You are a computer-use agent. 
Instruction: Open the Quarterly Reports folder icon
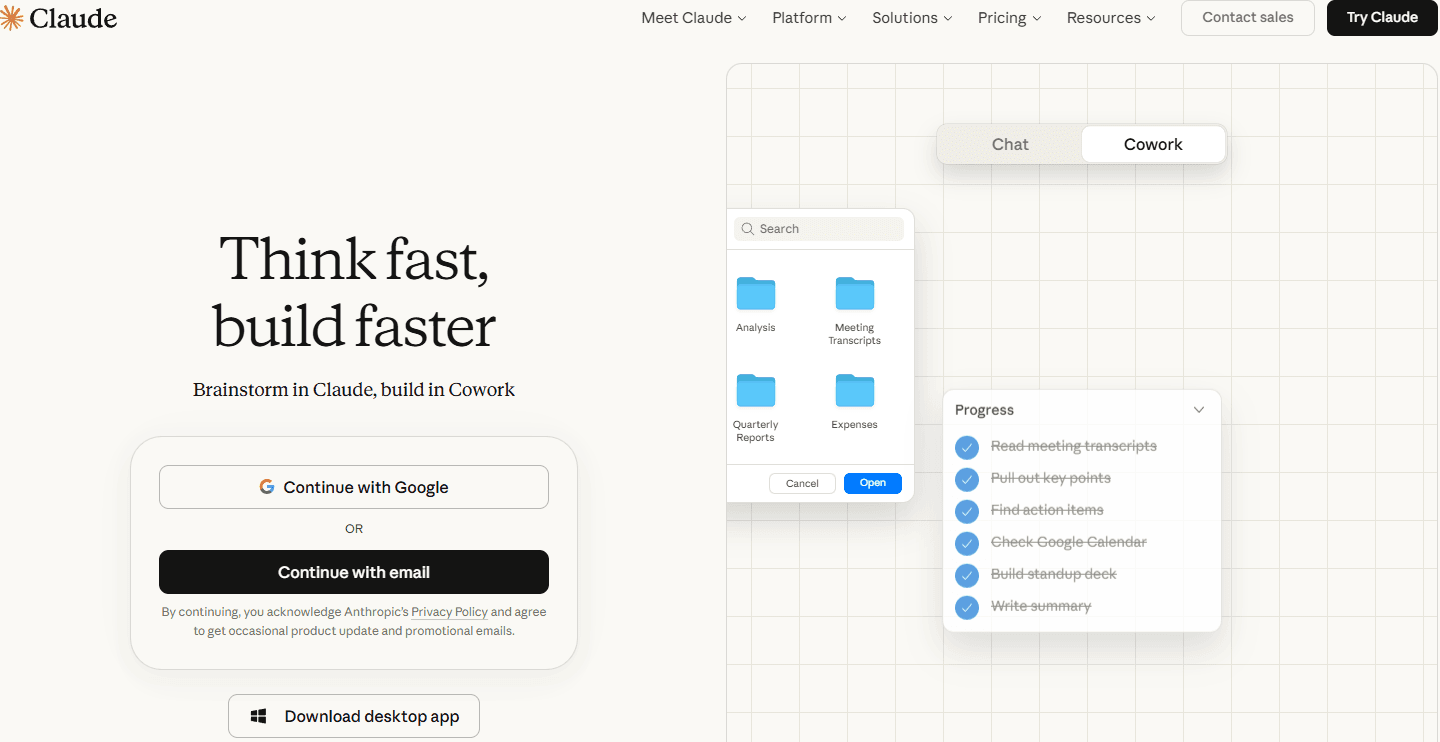pos(755,391)
